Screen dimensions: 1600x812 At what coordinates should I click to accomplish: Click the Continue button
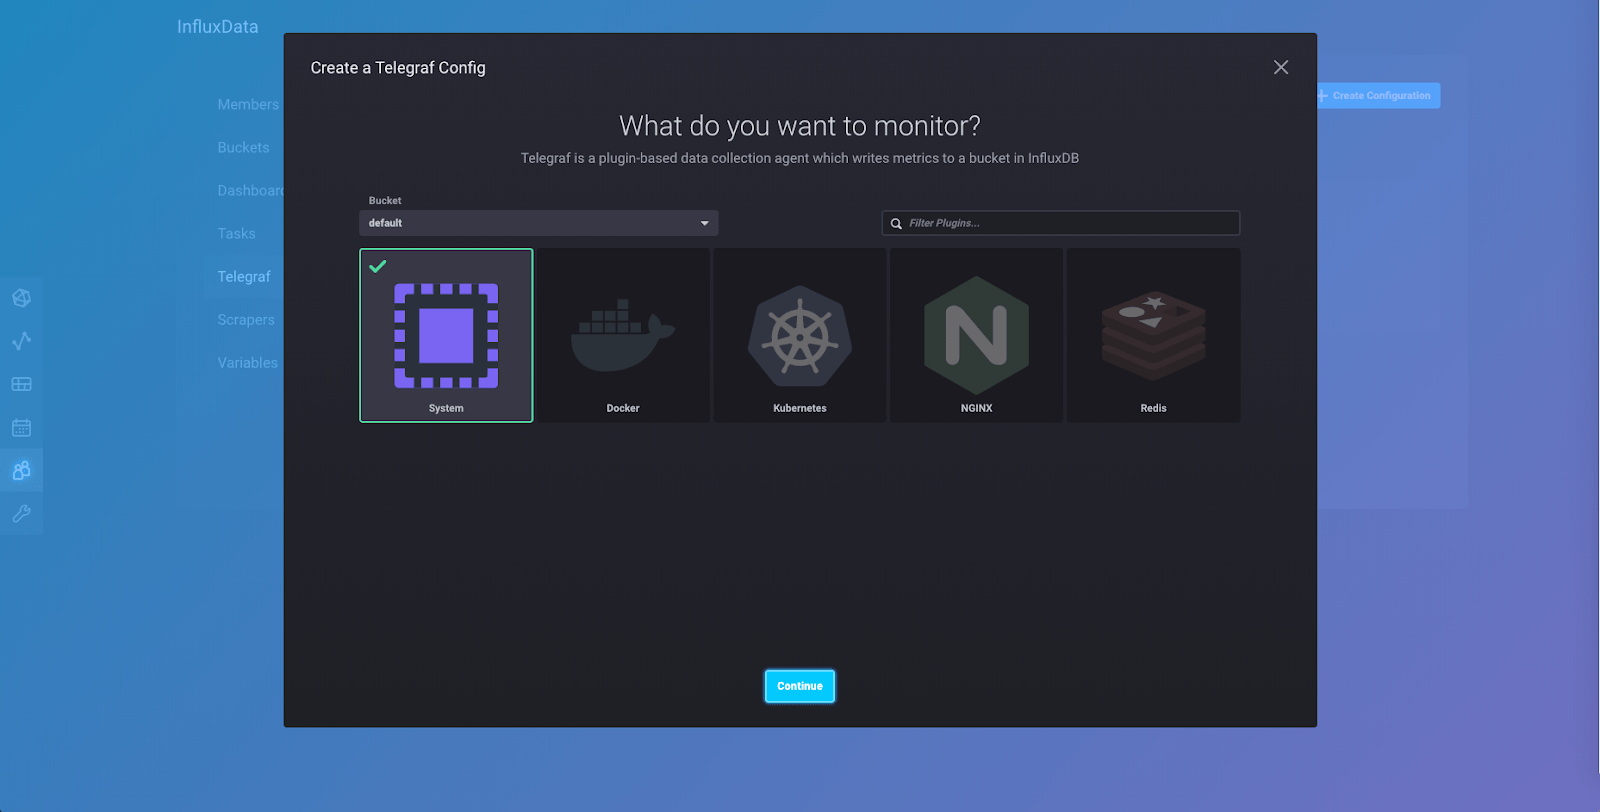click(x=800, y=686)
